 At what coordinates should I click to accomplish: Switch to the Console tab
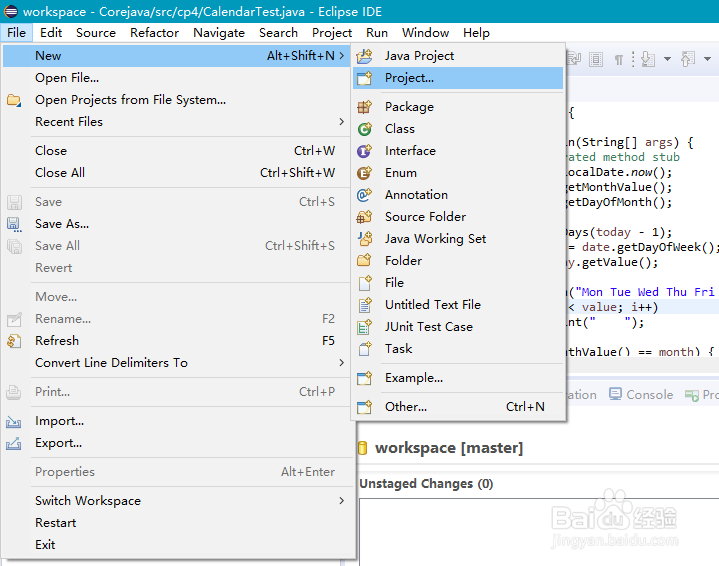[642, 395]
